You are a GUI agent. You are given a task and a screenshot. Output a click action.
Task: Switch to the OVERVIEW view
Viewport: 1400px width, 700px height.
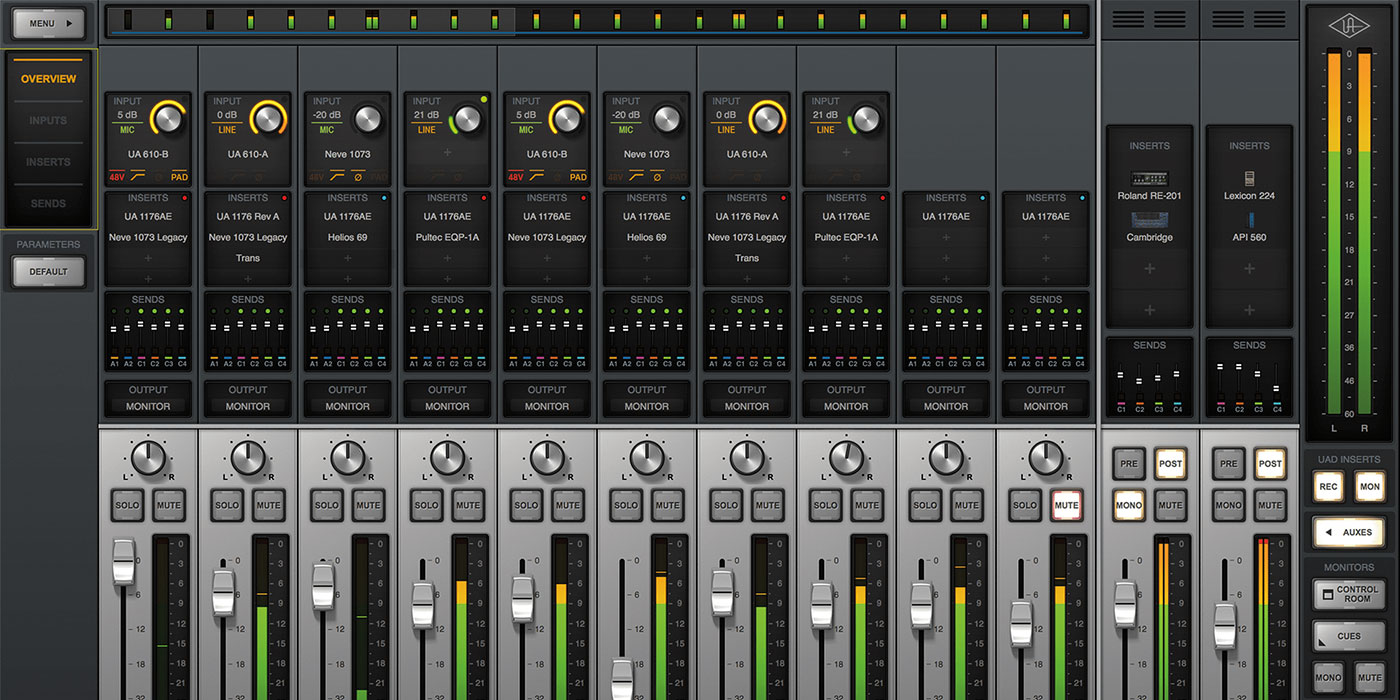click(49, 79)
